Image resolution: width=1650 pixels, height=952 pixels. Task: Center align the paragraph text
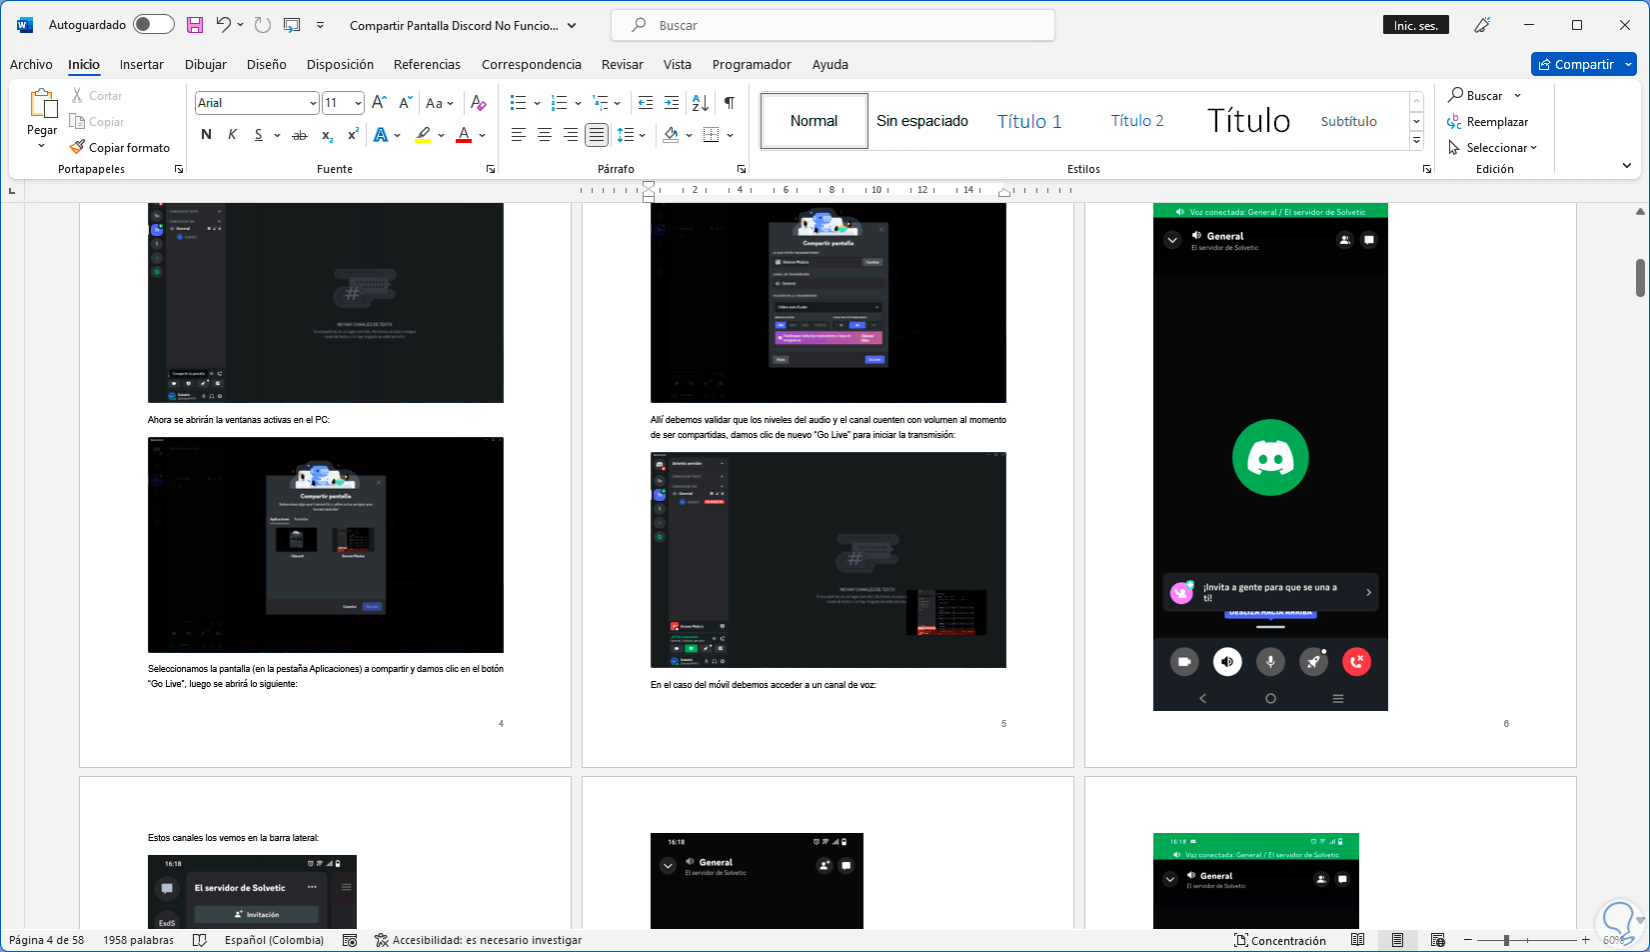[x=544, y=135]
